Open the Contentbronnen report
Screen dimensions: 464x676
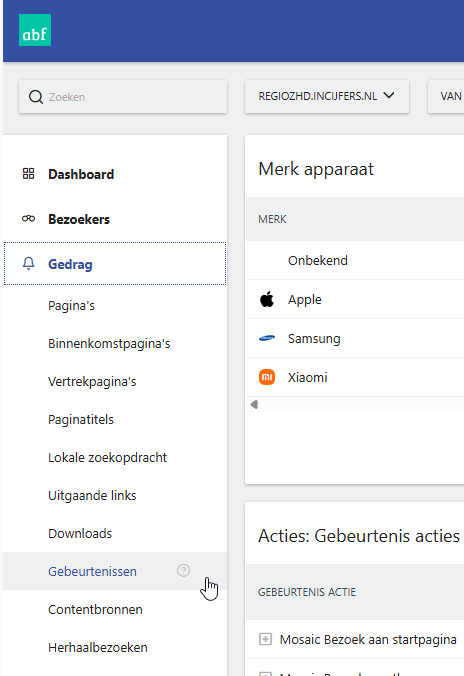[95, 609]
